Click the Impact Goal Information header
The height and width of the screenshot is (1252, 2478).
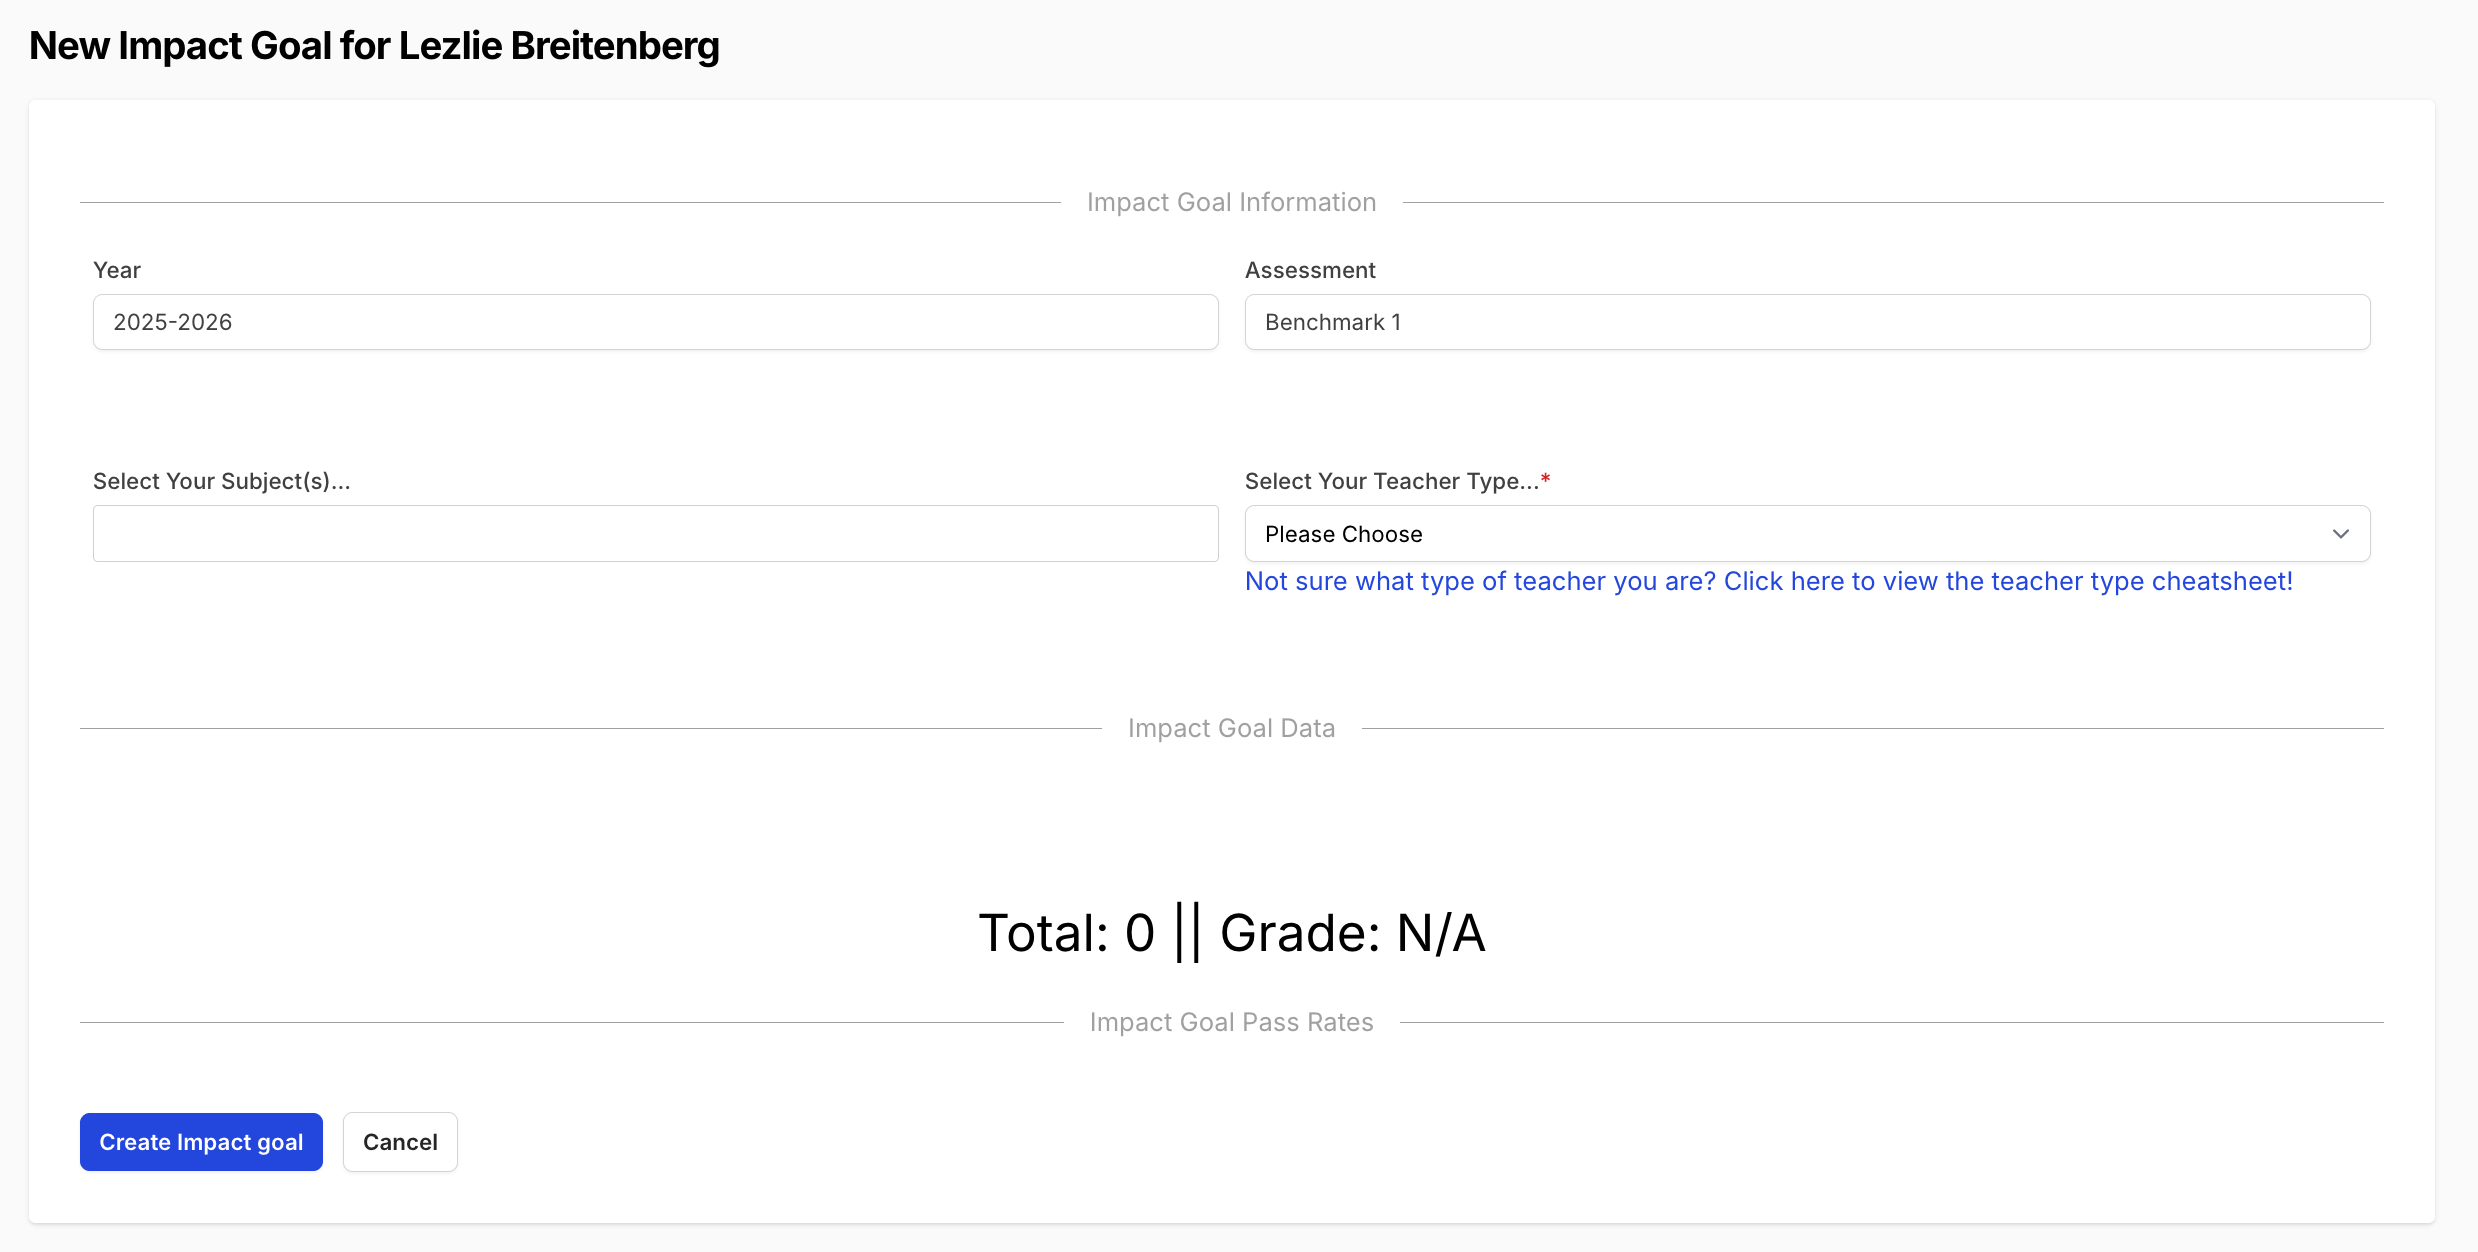1230,201
